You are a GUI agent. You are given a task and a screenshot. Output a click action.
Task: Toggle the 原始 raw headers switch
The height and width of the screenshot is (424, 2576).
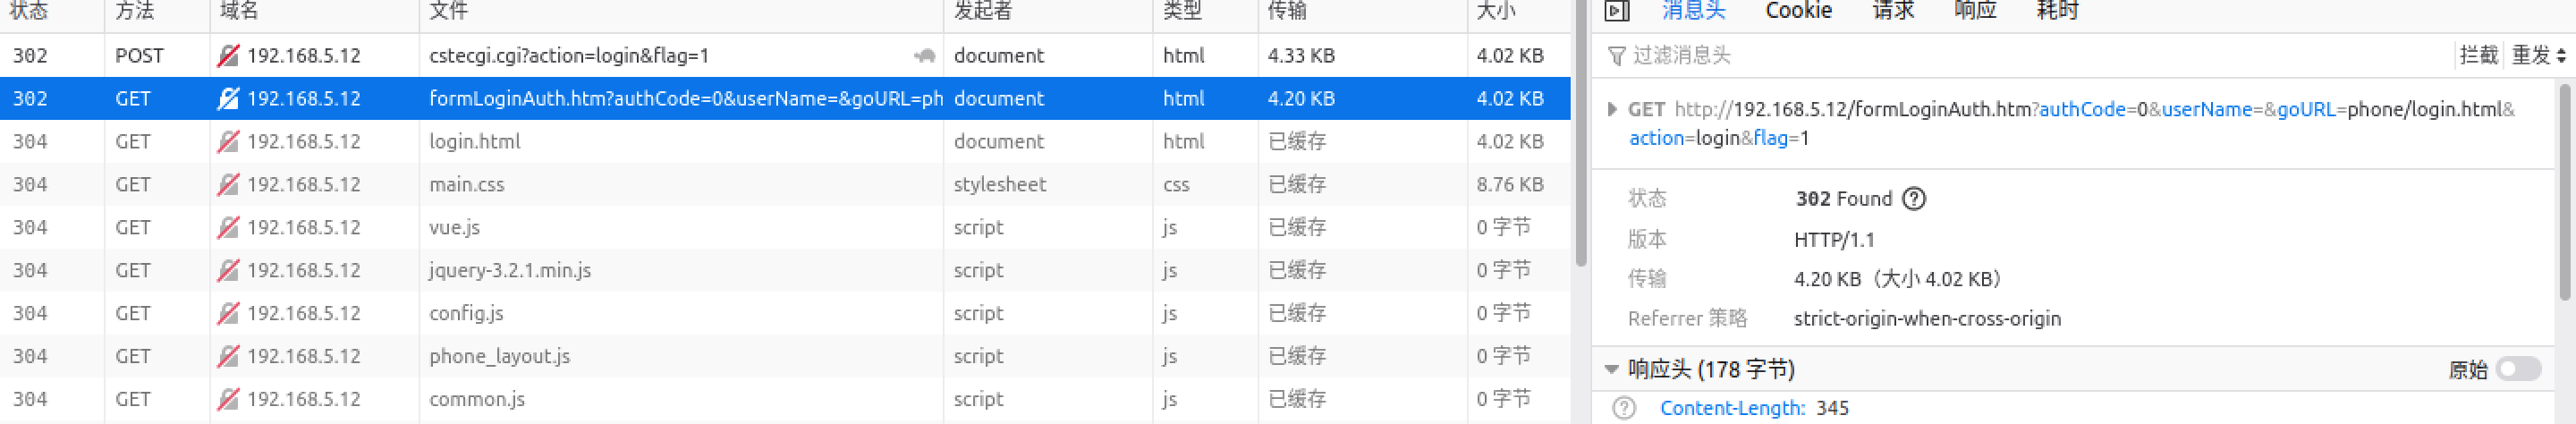pyautogui.click(x=2518, y=369)
